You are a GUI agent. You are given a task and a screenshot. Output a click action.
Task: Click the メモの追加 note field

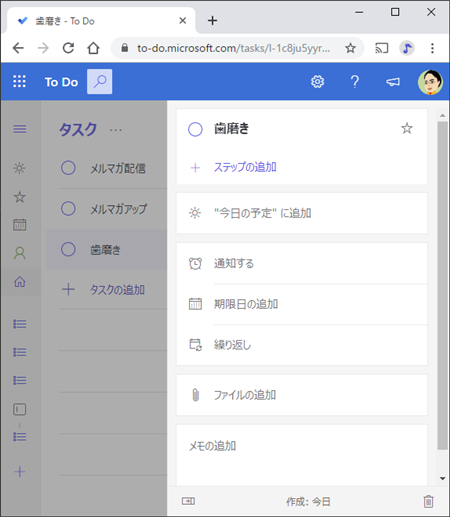tap(302, 455)
